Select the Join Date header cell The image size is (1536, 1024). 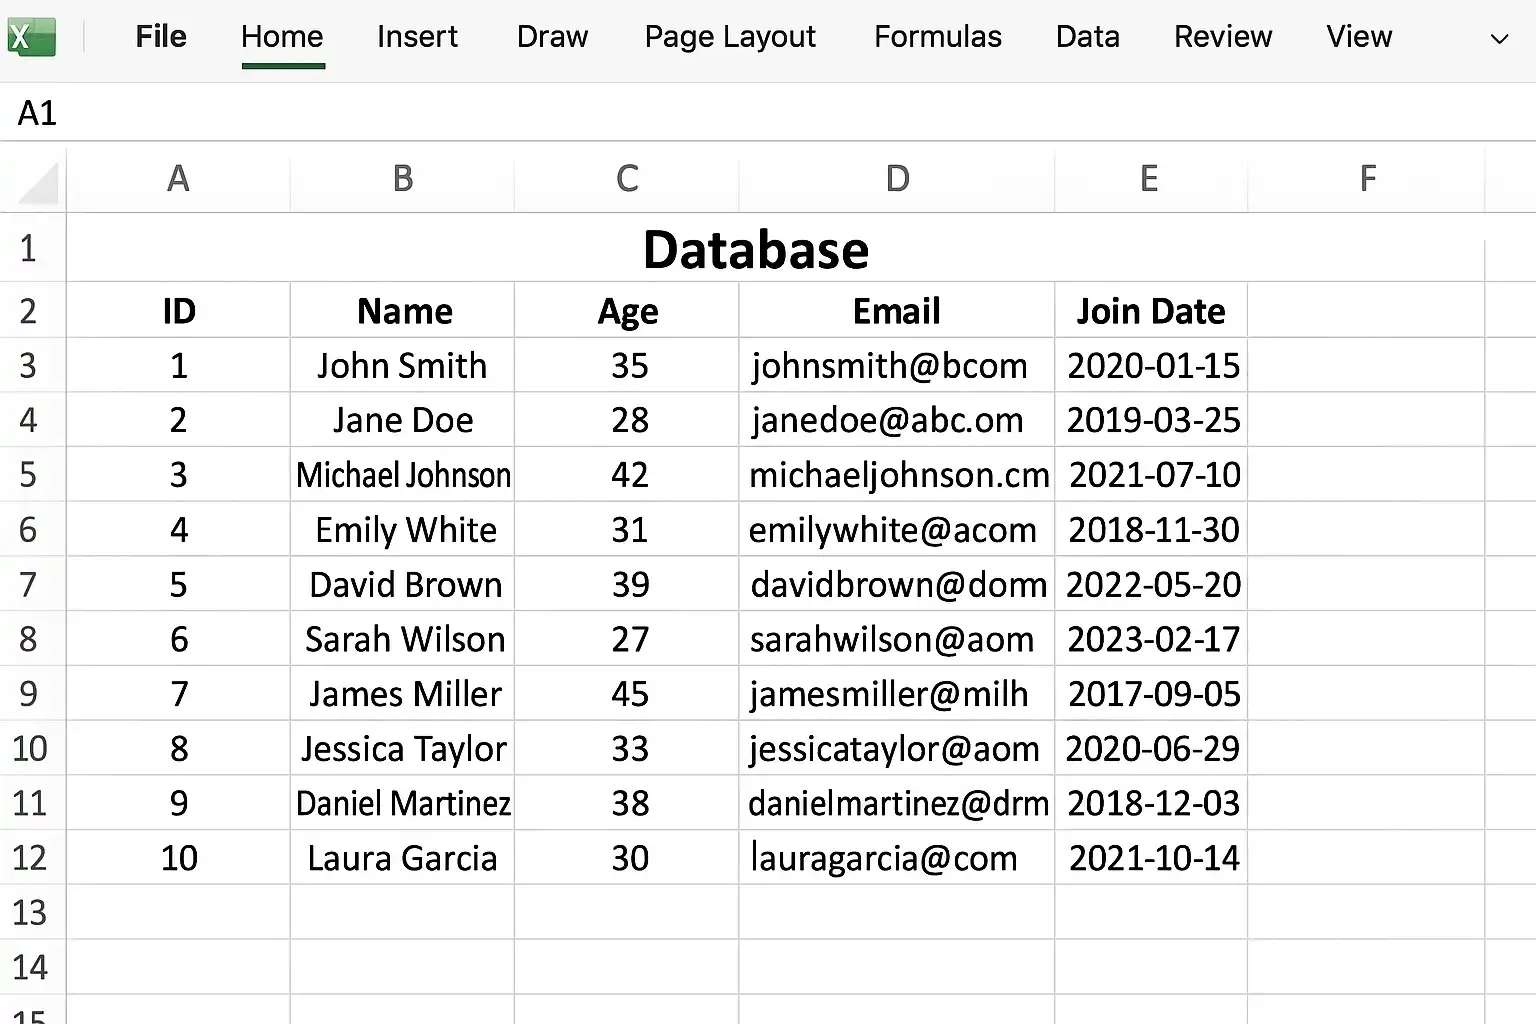pyautogui.click(x=1151, y=311)
